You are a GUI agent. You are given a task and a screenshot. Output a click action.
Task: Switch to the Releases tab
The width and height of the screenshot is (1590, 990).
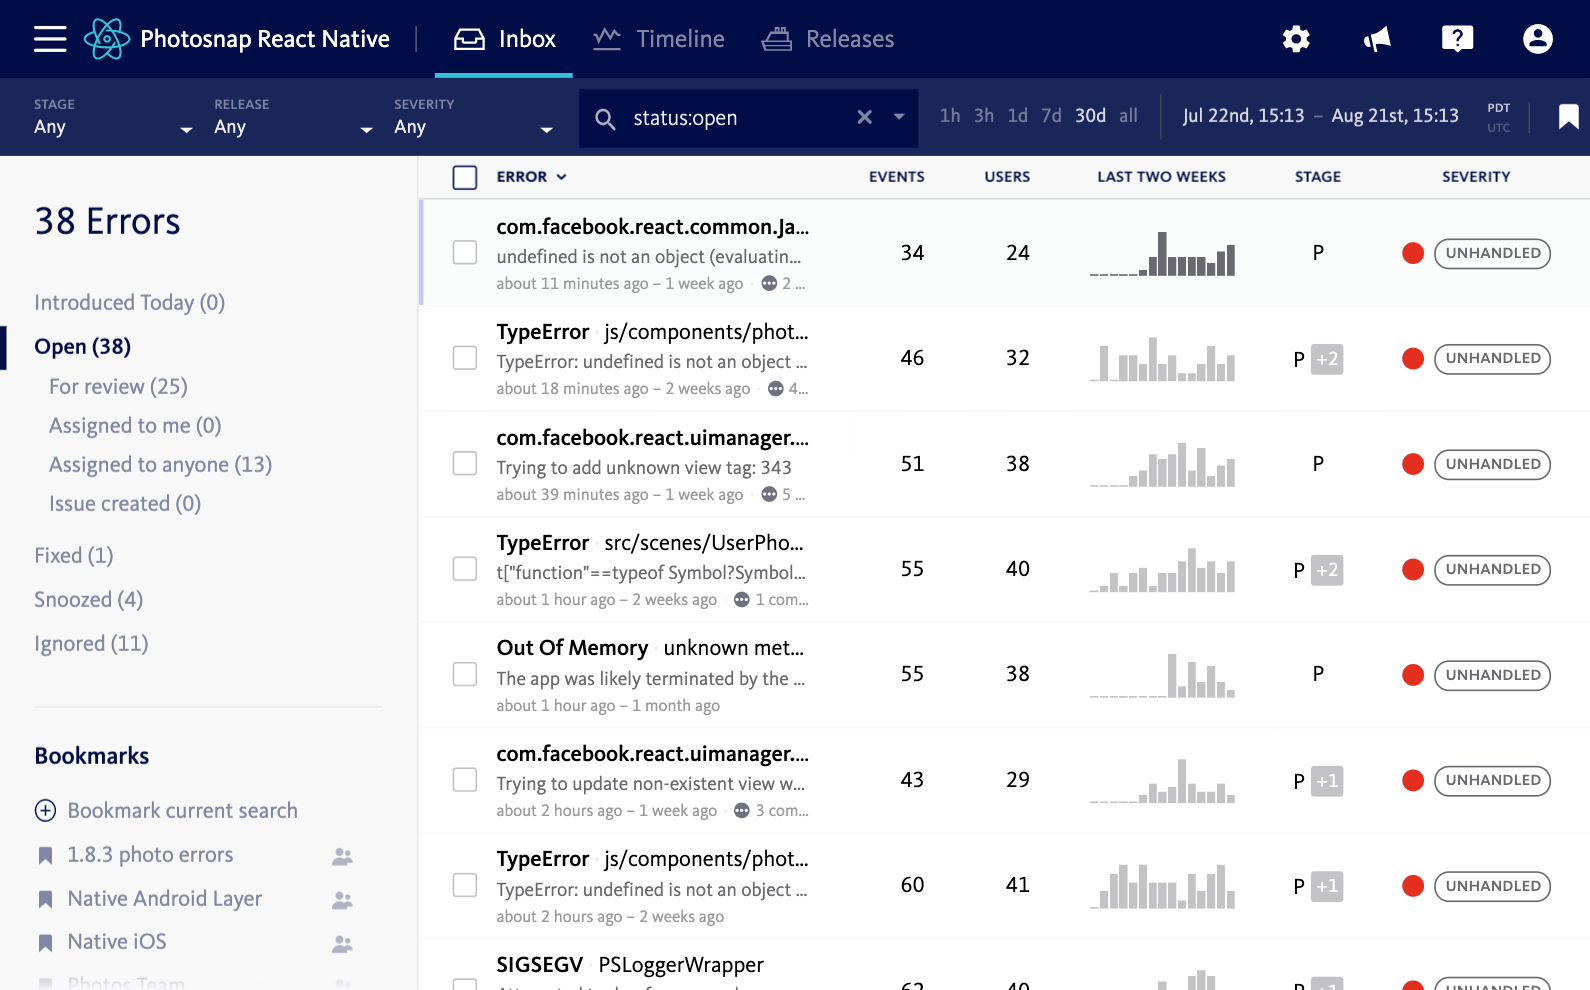point(828,39)
